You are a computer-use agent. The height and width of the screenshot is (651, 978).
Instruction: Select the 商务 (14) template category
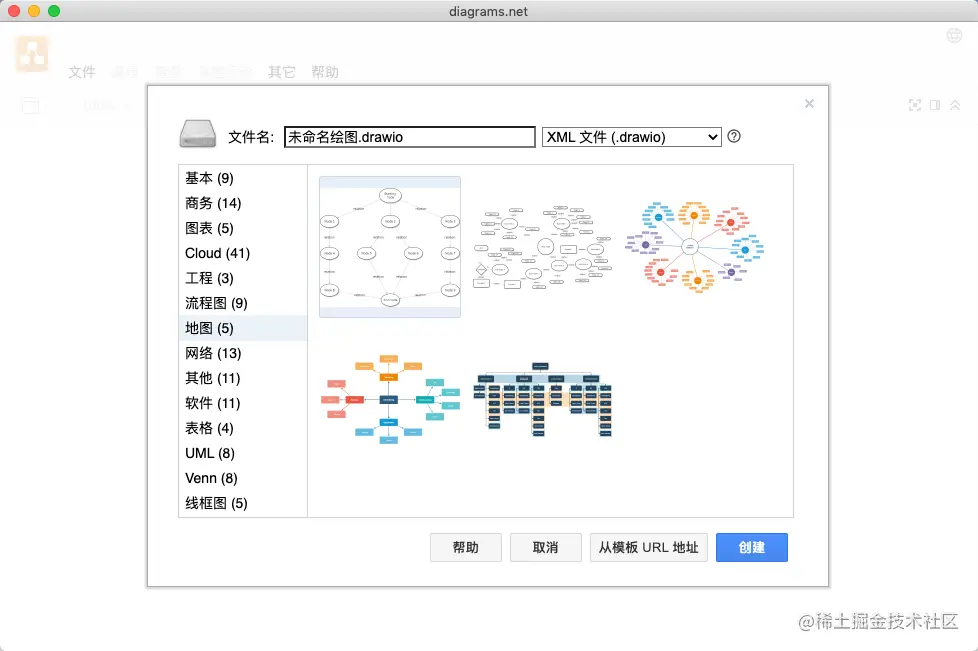243,203
